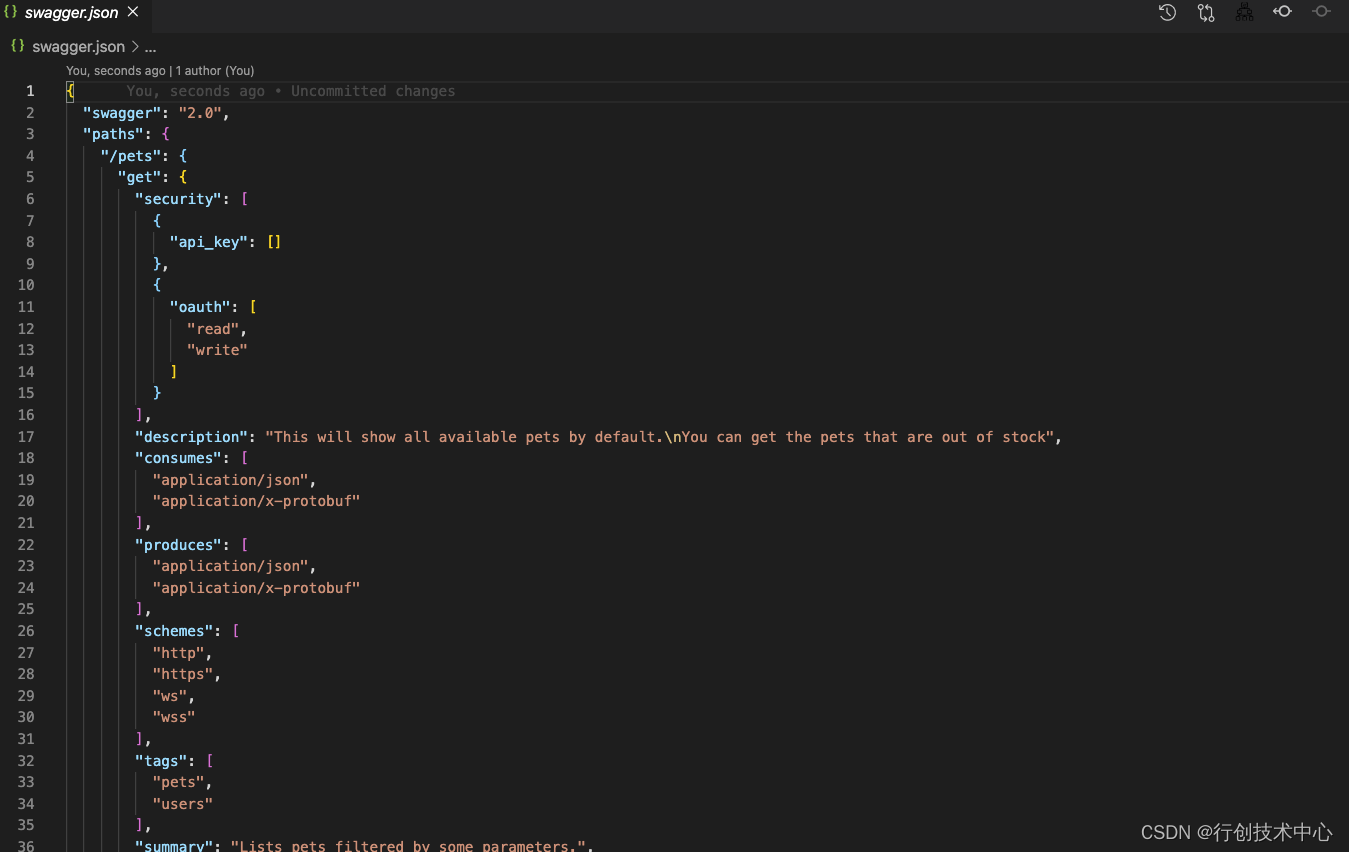1349x852 pixels.
Task: Click the 'Uncommitted changes' blame annotation
Action: [373, 91]
